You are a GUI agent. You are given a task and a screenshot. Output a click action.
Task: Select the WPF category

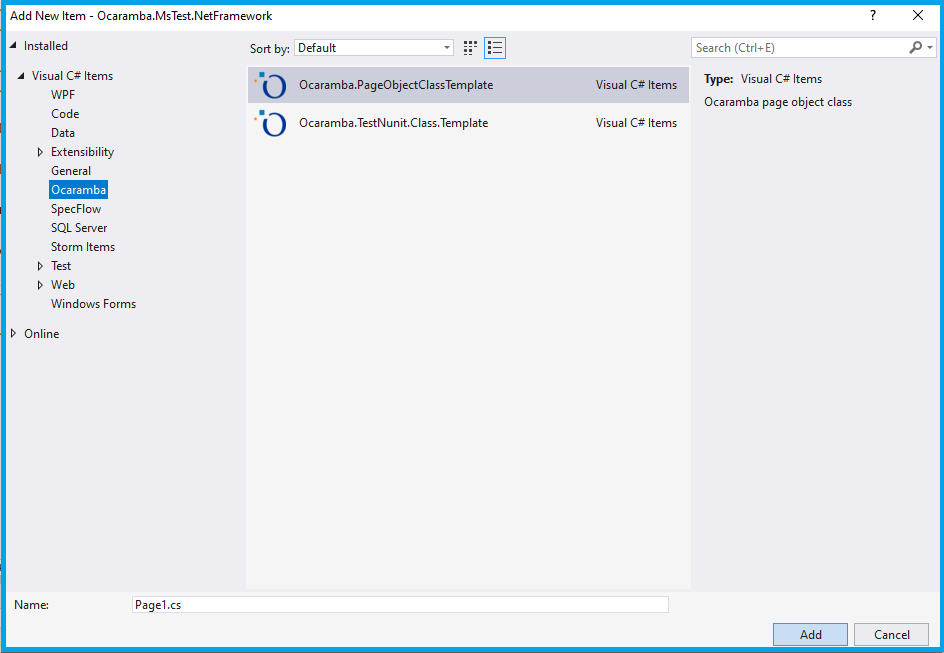click(63, 95)
